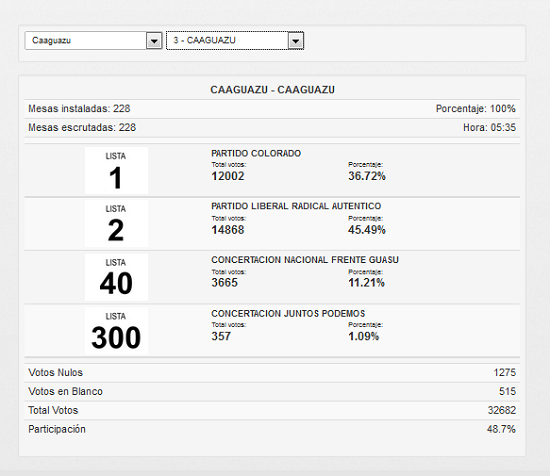Click the Votos Nulos row label
This screenshot has height=476, width=550.
pyautogui.click(x=55, y=372)
